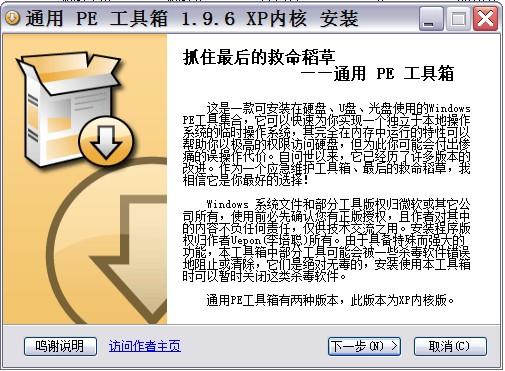Close the installer with the red X
The height and width of the screenshot is (371, 505).
tap(485, 19)
